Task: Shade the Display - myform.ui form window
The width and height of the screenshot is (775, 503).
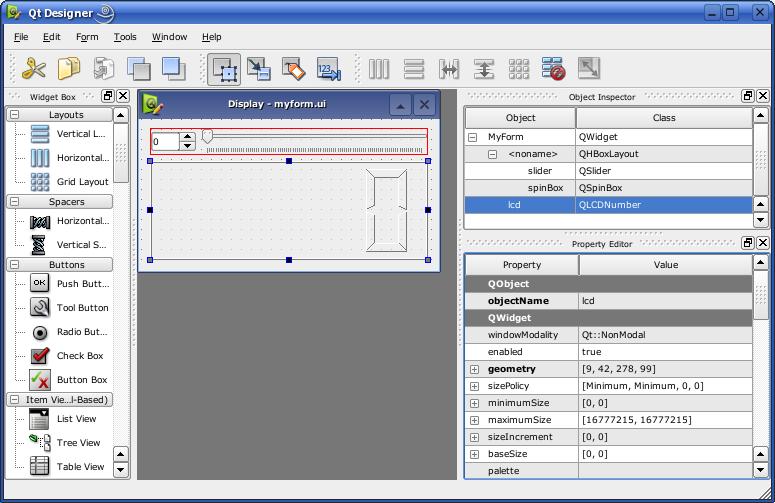Action: point(400,105)
